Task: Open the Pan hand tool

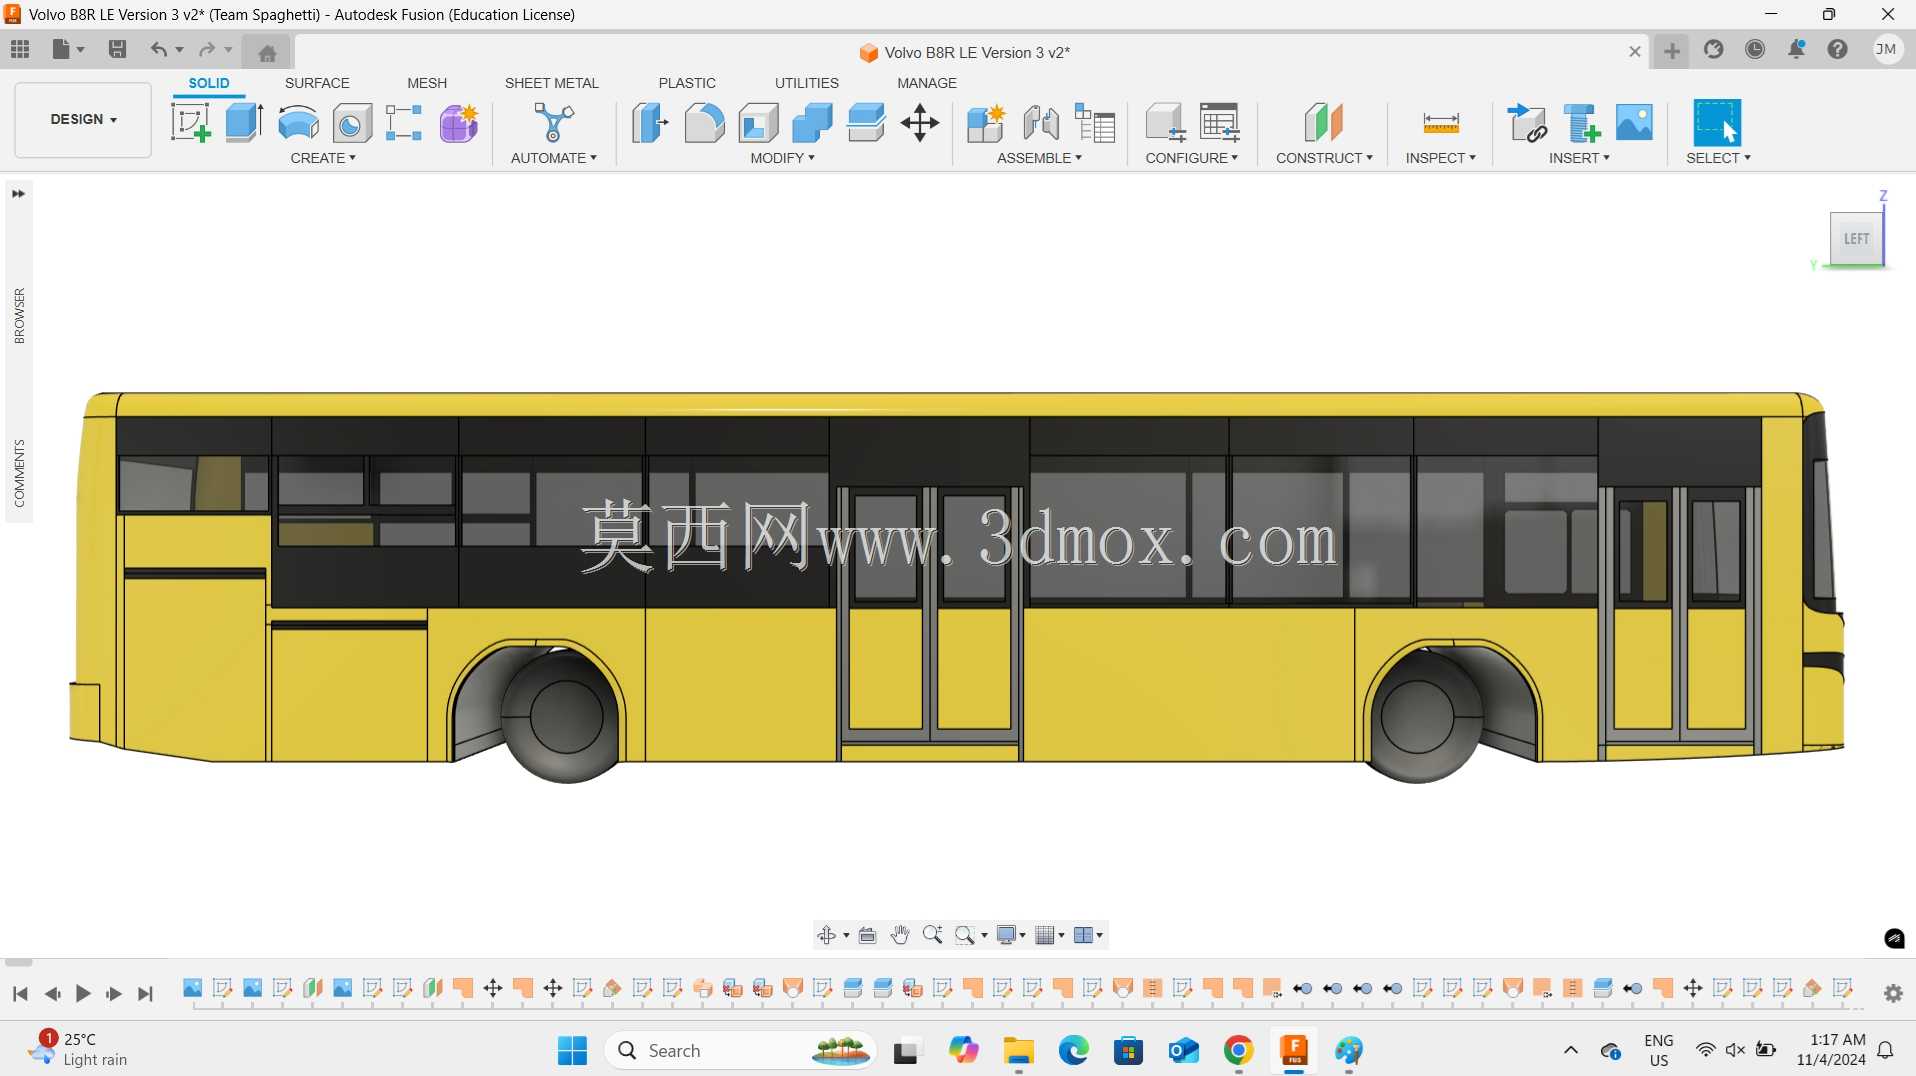Action: 900,935
